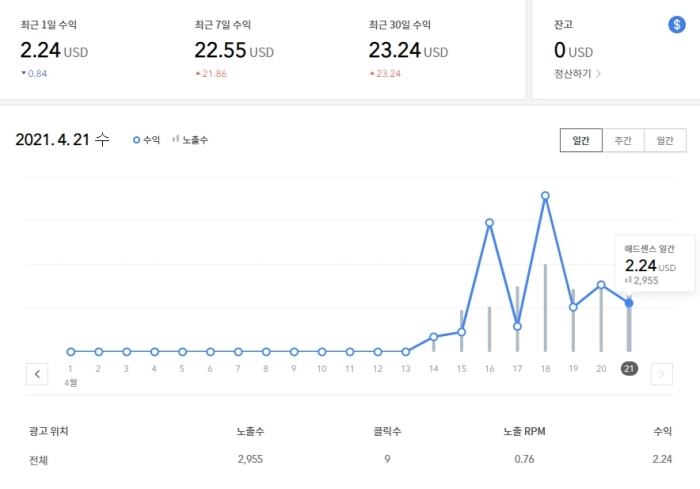Click the blue dollar balance icon

676,25
